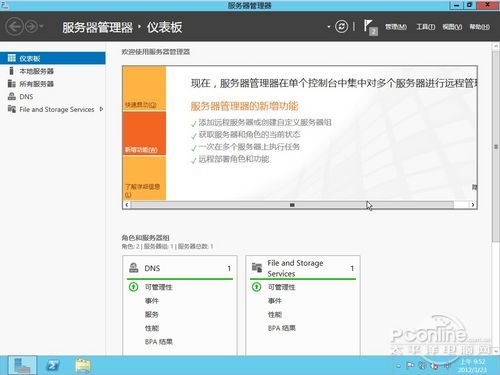Image resolution: width=500 pixels, height=375 pixels.
Task: Refresh the Server Manager dashboard
Action: pos(341,26)
